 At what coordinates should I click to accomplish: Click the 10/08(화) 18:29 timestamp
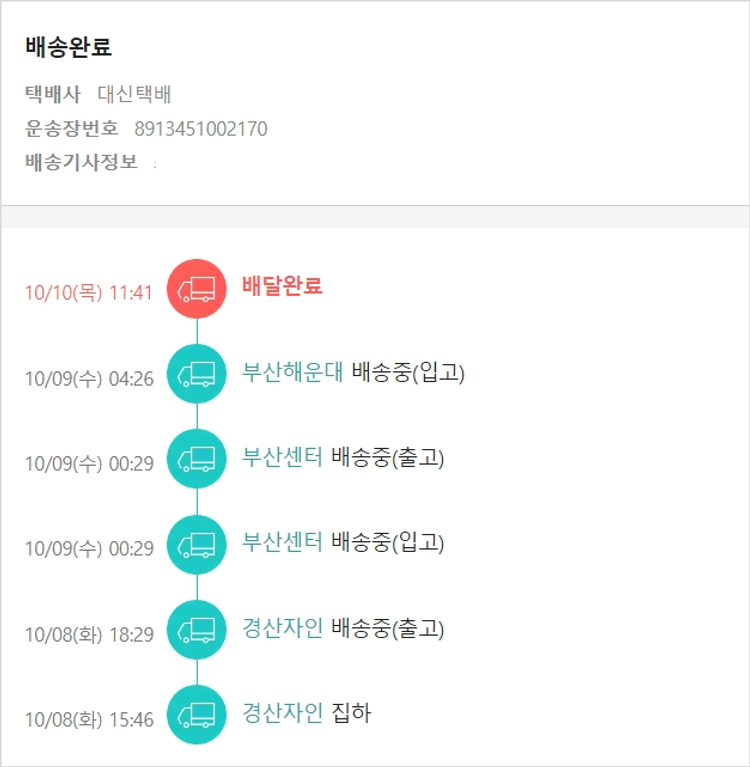[89, 634]
